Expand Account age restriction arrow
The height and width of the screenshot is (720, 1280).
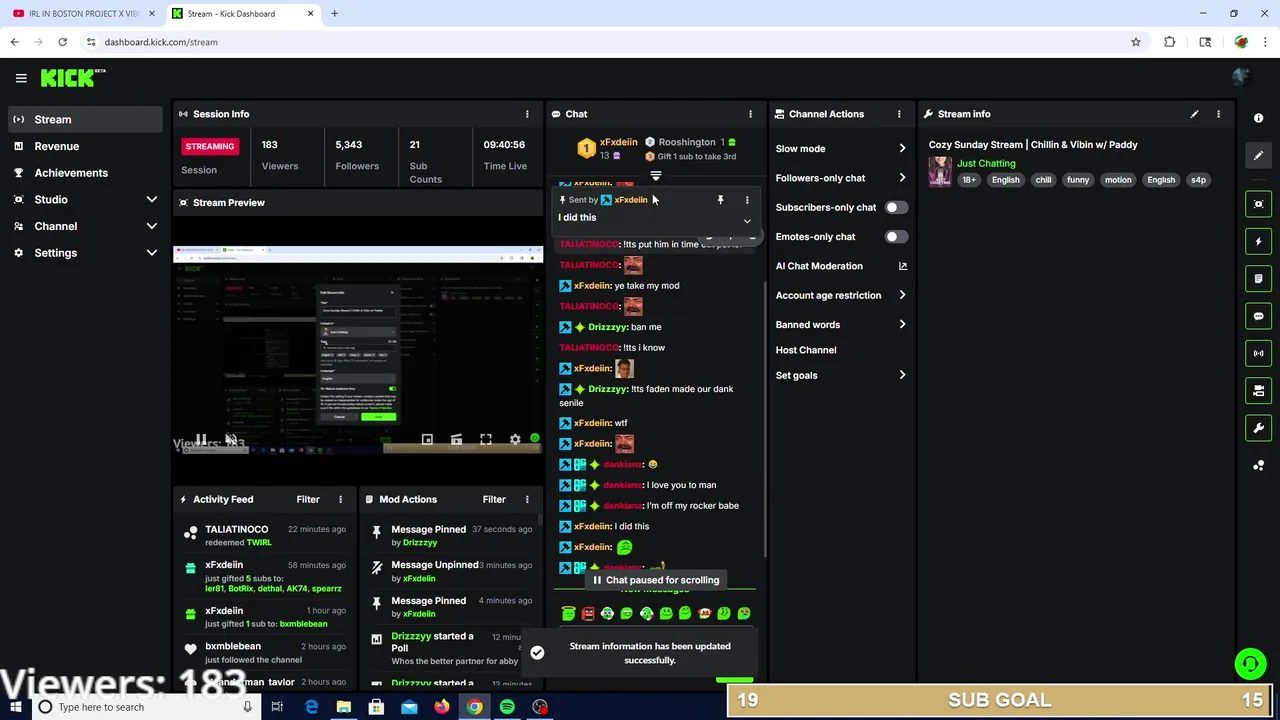click(902, 295)
